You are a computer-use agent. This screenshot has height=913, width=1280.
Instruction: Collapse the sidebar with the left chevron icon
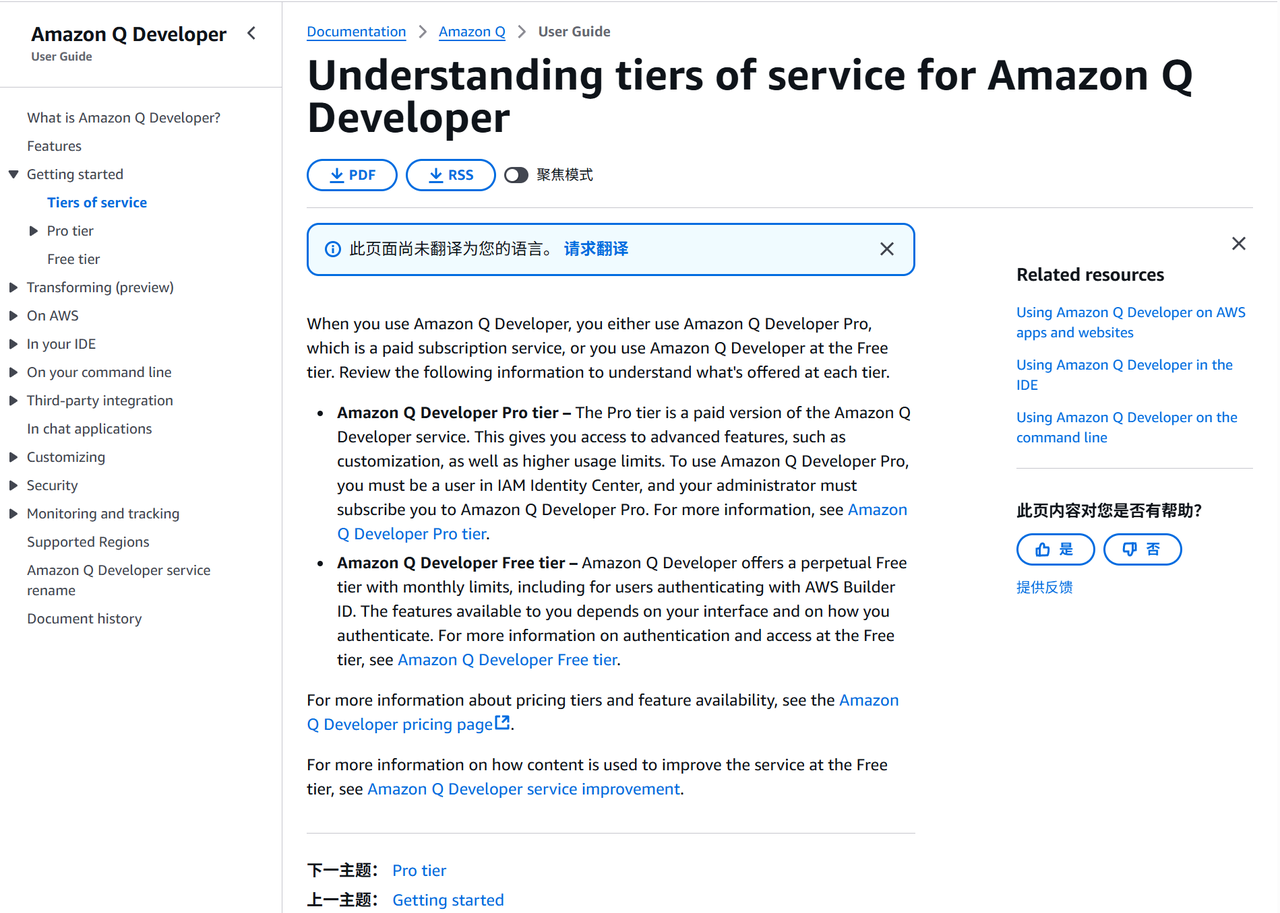[x=251, y=34]
